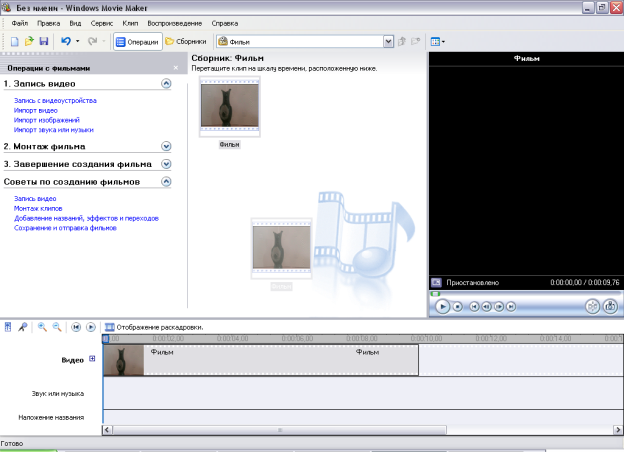The image size is (624, 452).
Task: Expand the Завершение создания фильма section
Action: [x=166, y=164]
